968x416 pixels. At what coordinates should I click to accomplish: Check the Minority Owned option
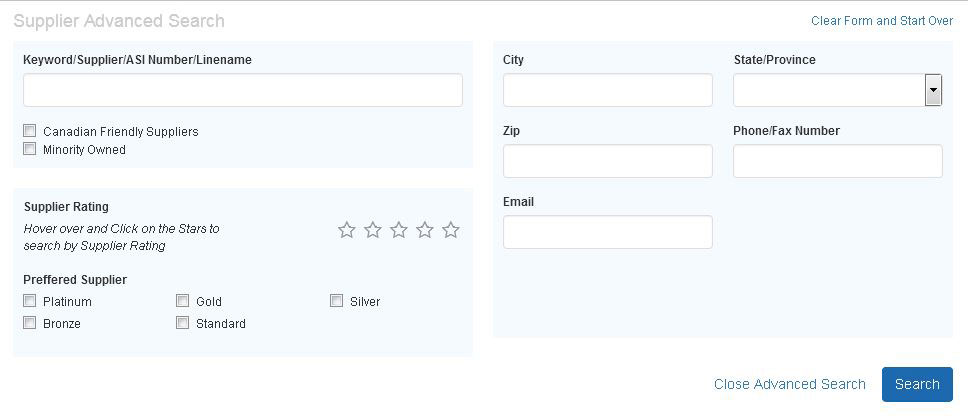30,149
